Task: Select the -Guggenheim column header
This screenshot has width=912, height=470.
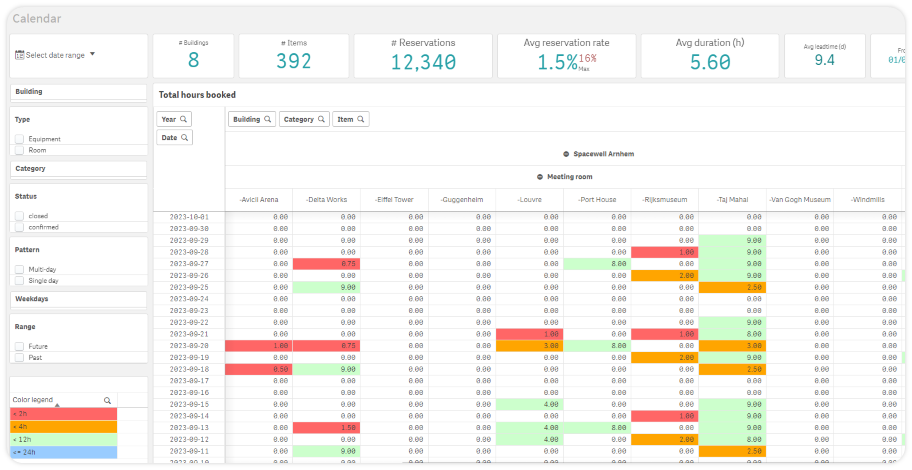Action: [x=462, y=200]
